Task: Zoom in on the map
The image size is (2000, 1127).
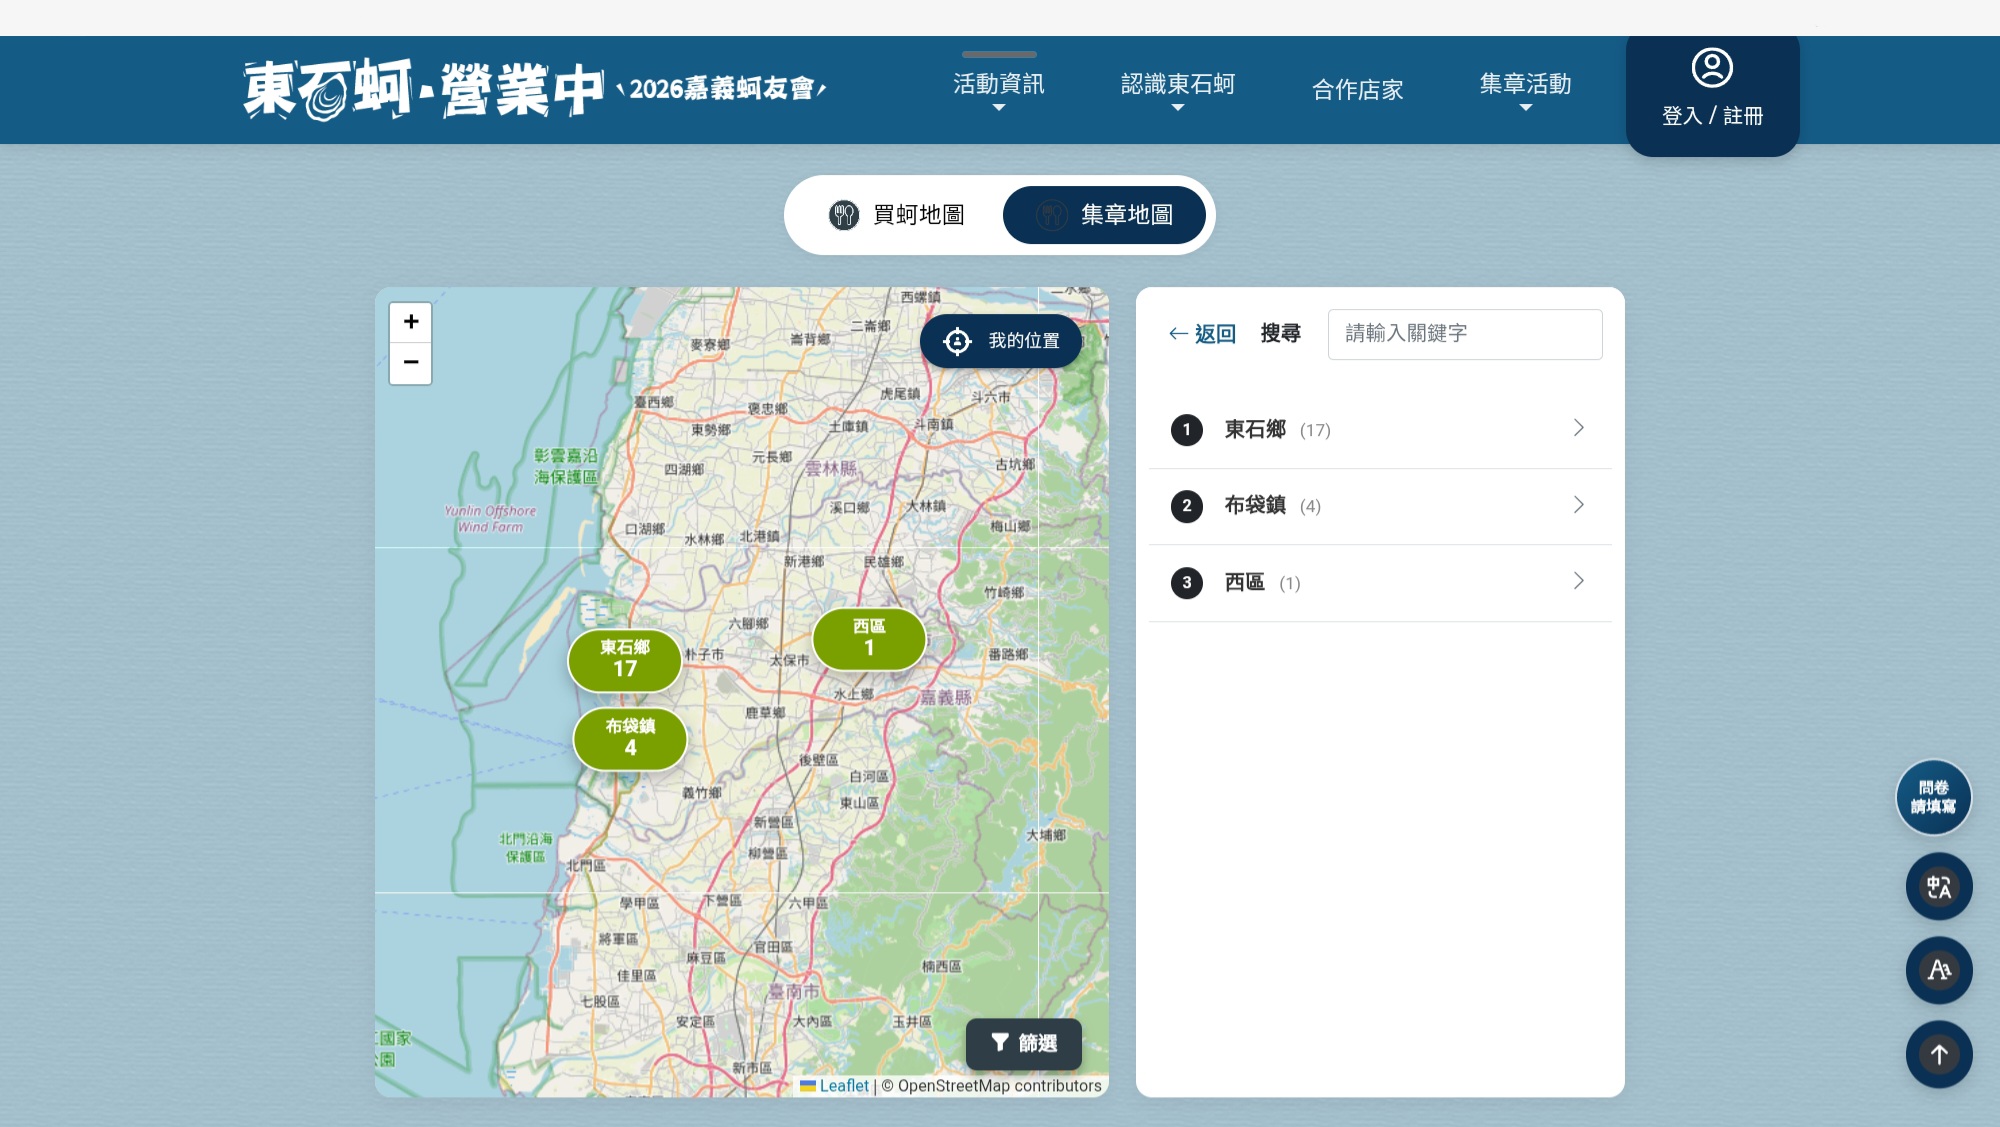Action: 410,322
